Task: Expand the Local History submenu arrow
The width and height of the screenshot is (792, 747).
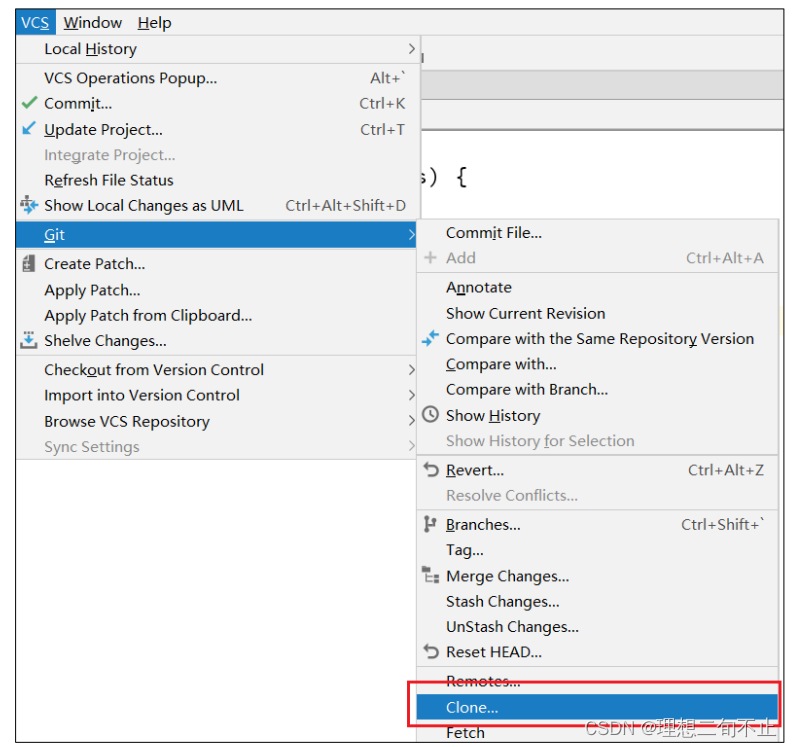Action: (x=412, y=49)
